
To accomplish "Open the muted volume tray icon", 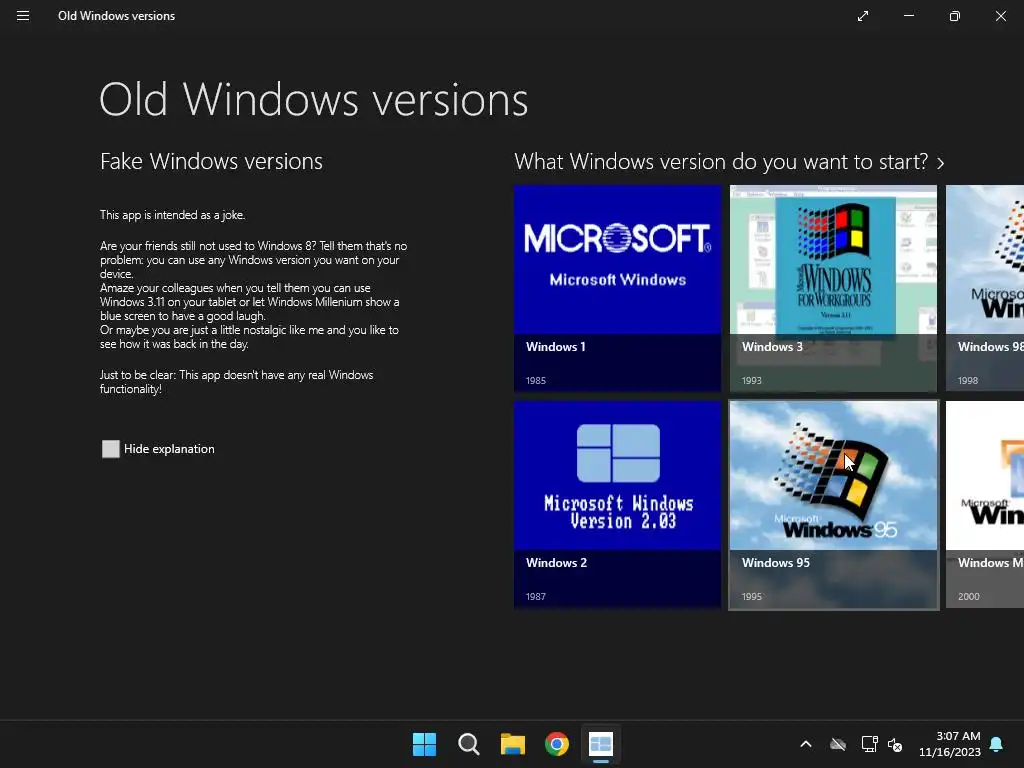I will click(x=895, y=744).
